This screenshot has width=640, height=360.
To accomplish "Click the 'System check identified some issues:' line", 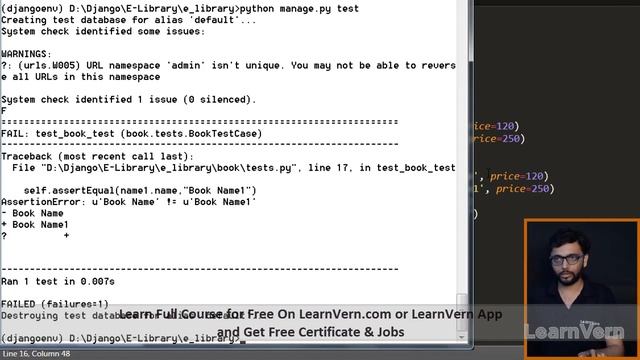I will pos(103,31).
